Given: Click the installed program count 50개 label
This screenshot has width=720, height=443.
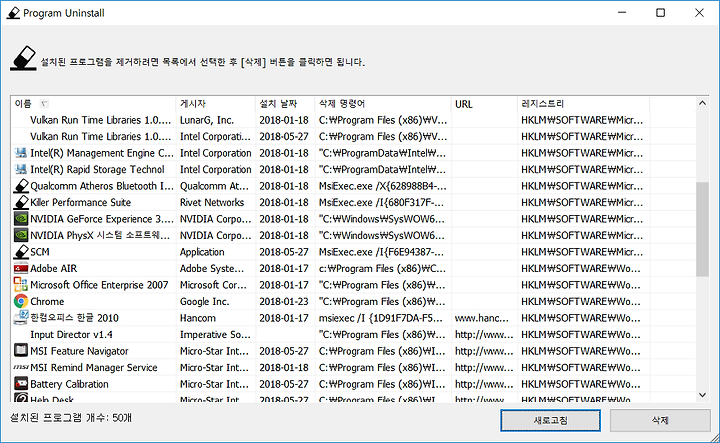Looking at the screenshot, I should 71,417.
